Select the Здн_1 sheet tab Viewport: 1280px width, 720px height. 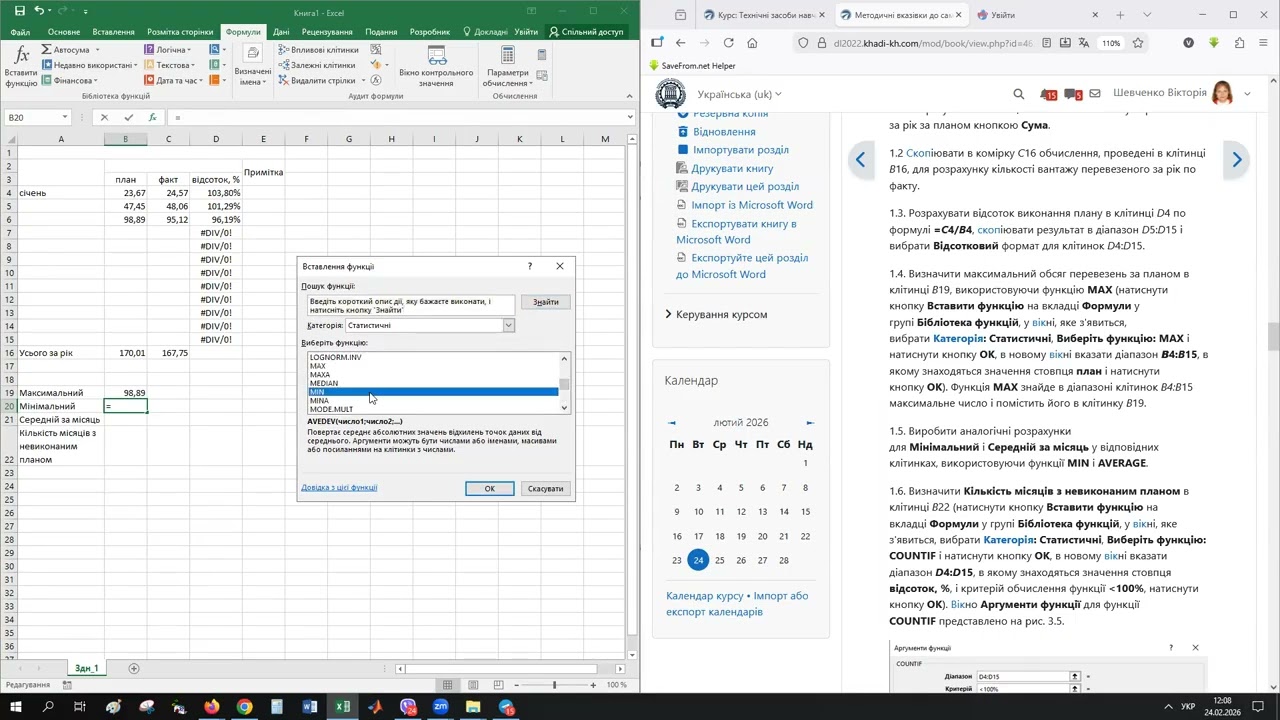coord(87,668)
